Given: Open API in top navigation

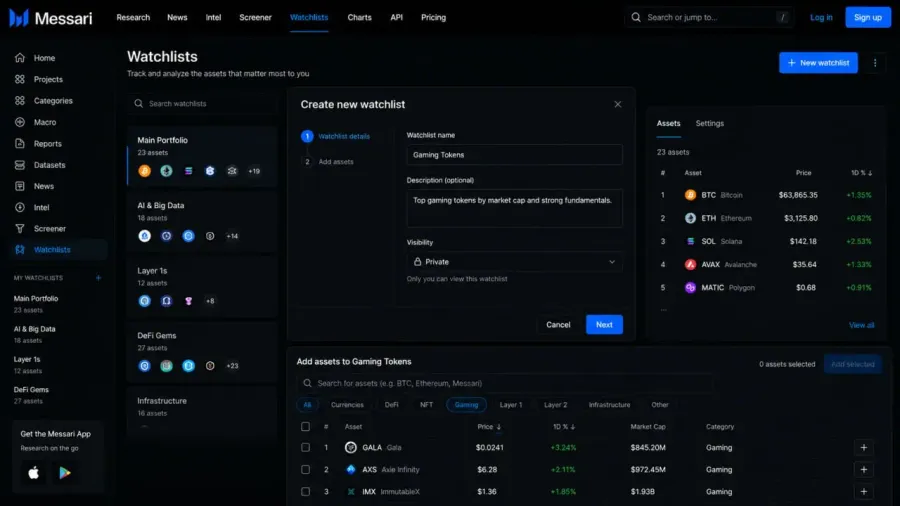Looking at the screenshot, I should click(397, 17).
